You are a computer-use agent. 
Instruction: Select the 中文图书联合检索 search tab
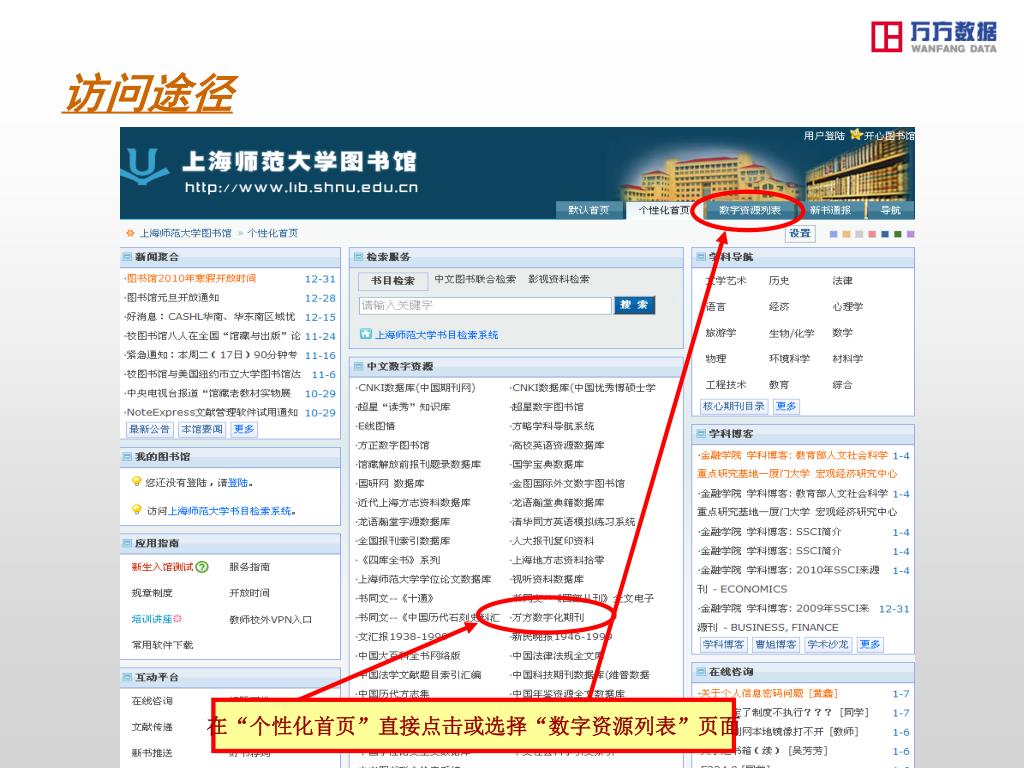[x=475, y=279]
